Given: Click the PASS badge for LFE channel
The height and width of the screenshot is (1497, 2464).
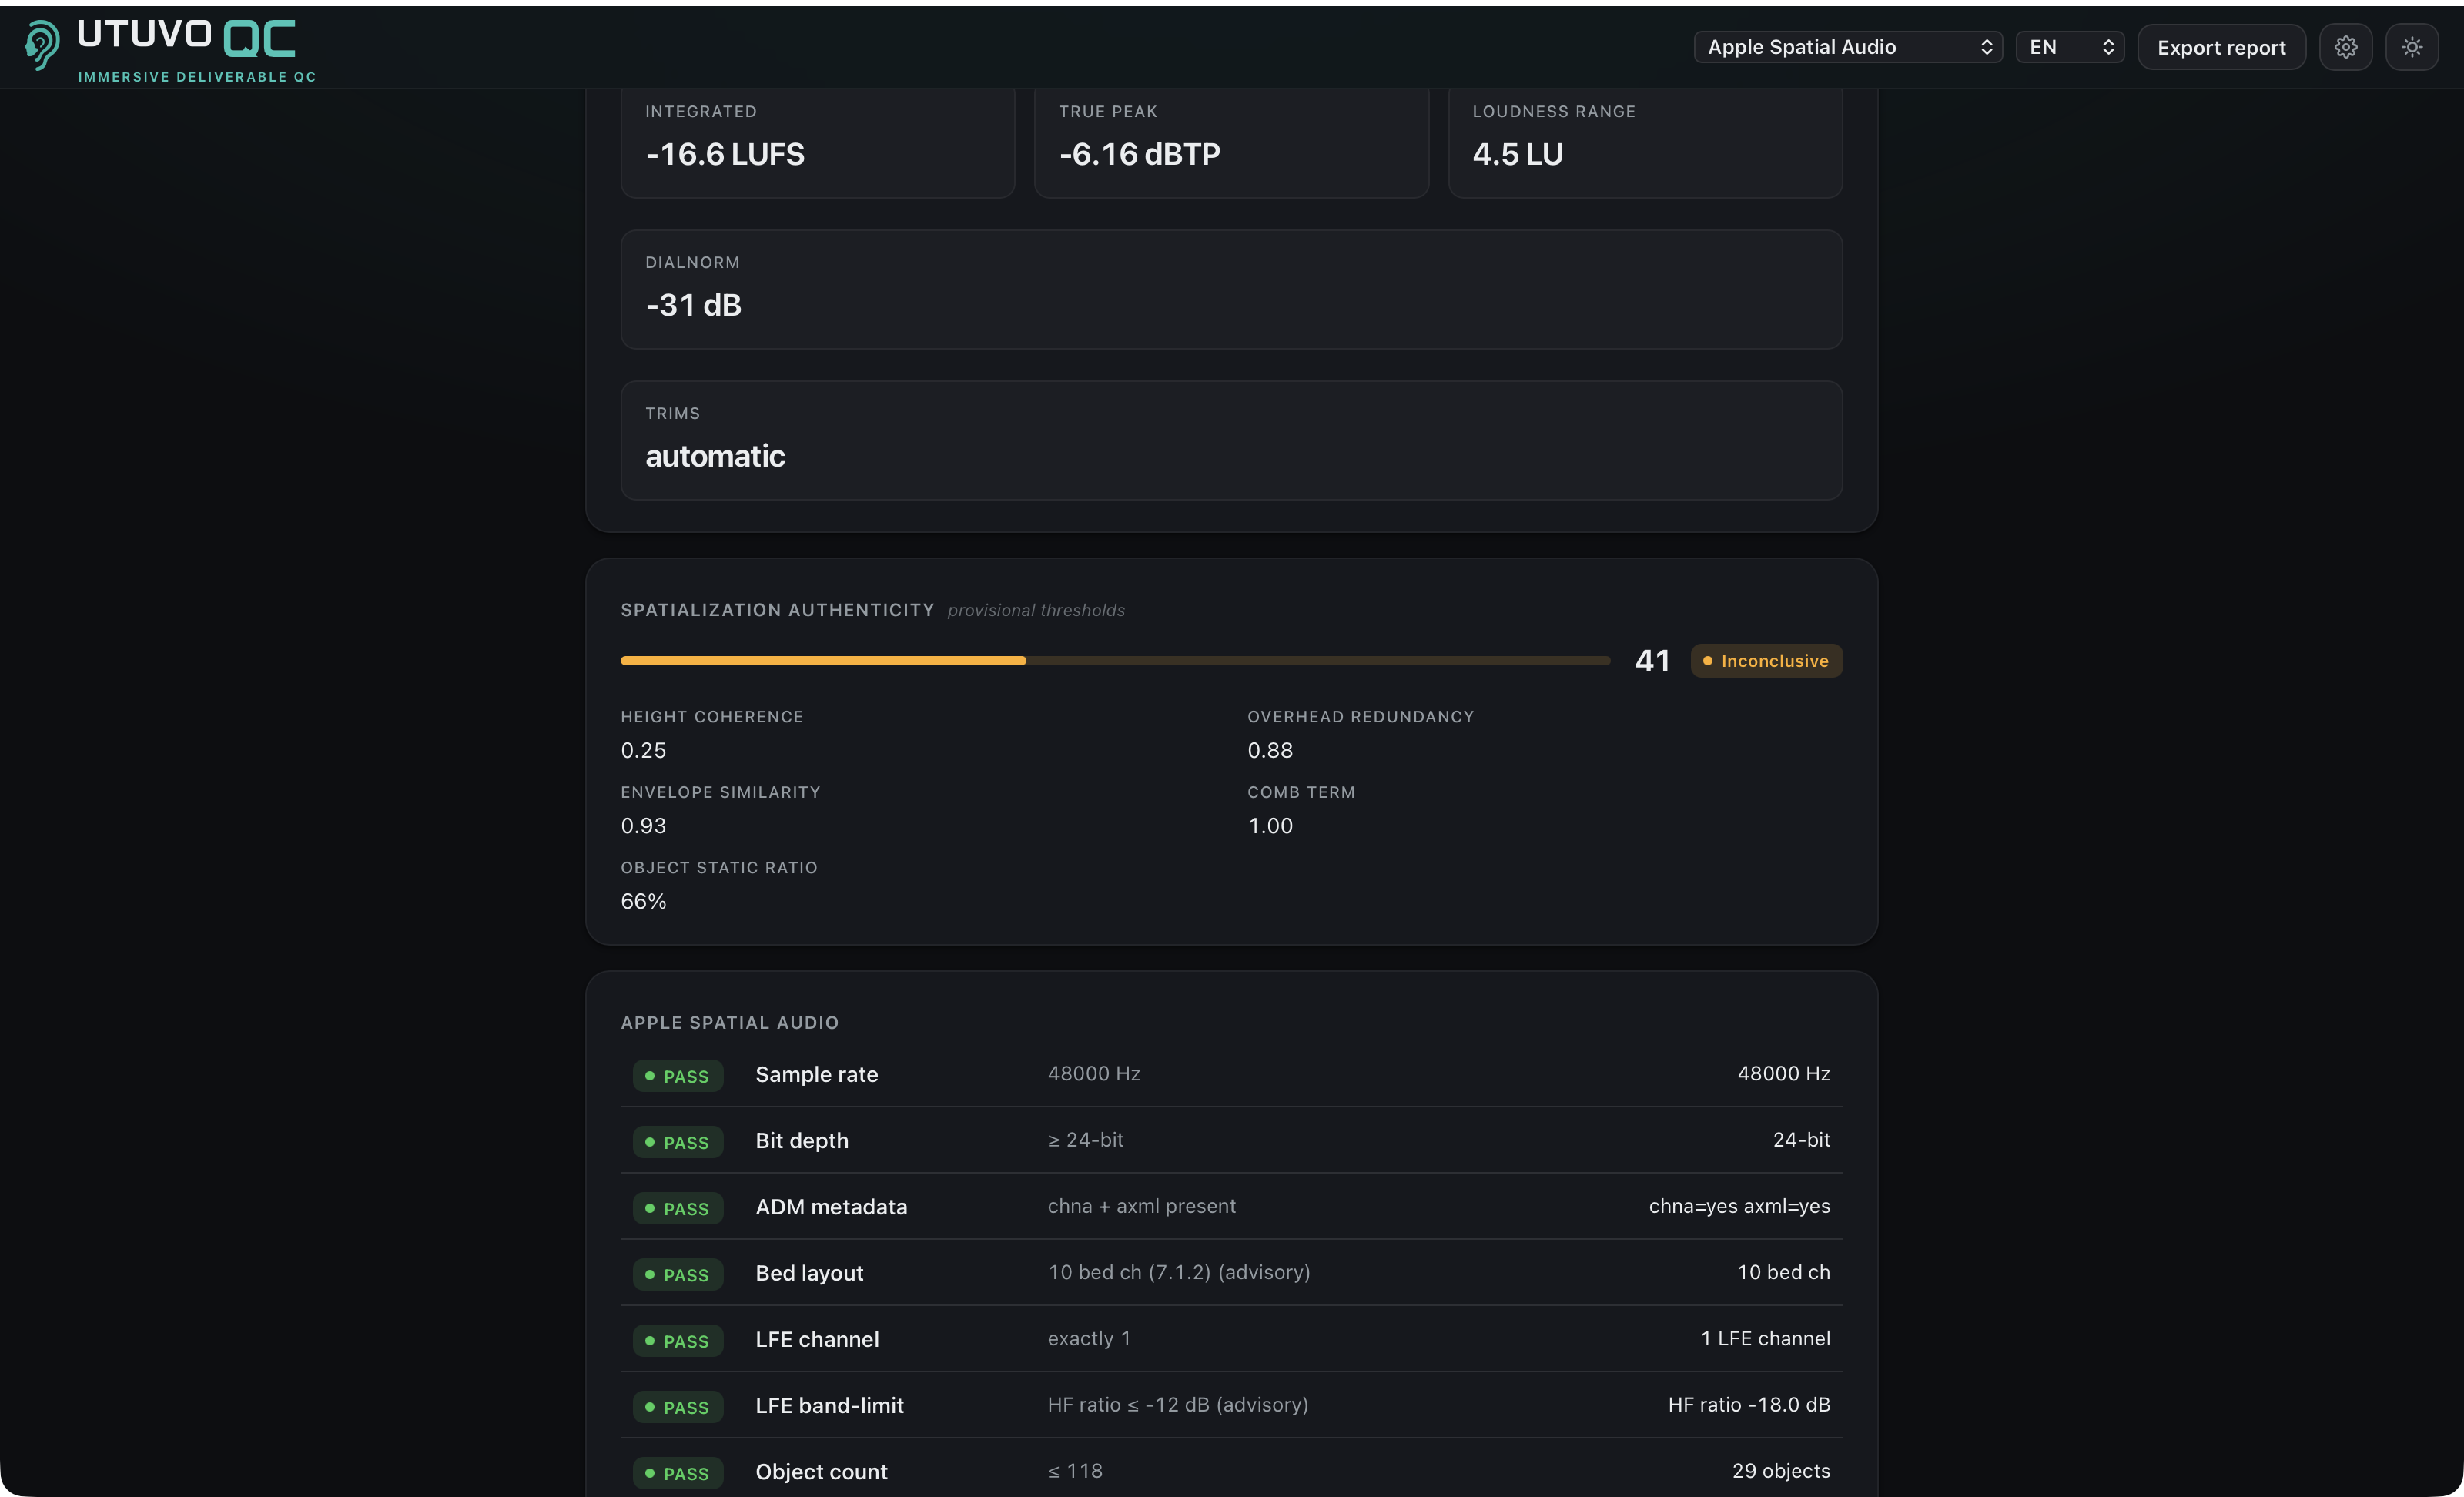Looking at the screenshot, I should (677, 1341).
